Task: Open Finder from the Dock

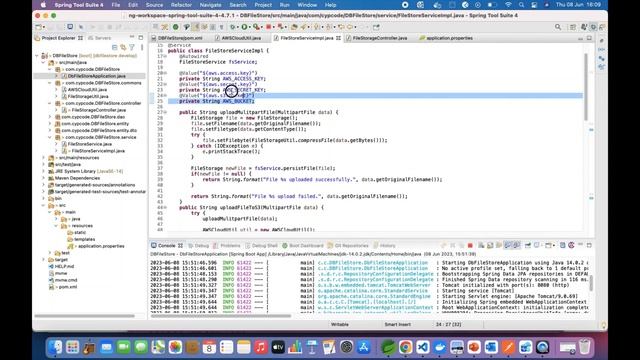Action: pos(55,347)
